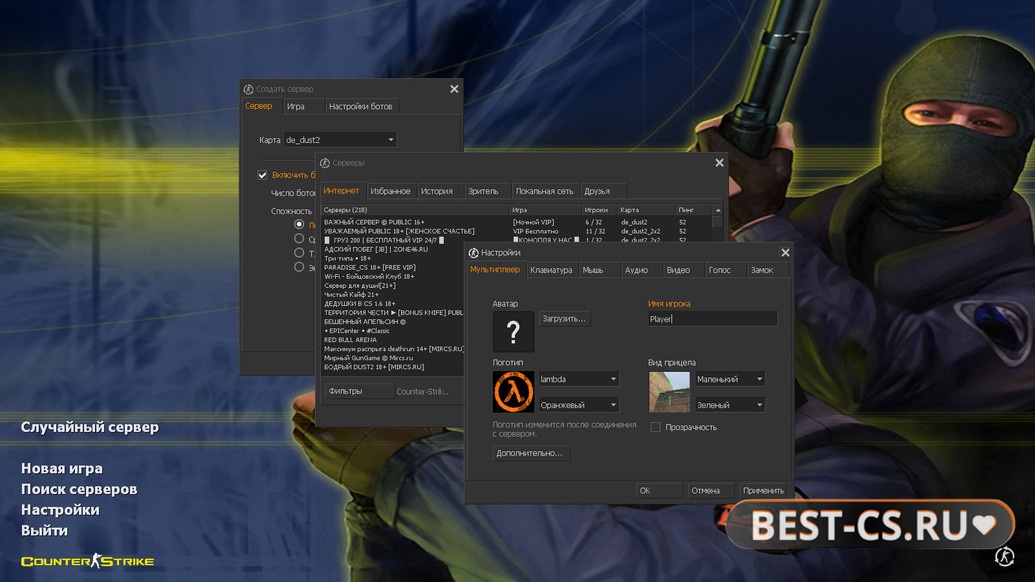The height and width of the screenshot is (582, 1035).
Task: Enable the Прозрачность checkbox
Action: (x=655, y=427)
